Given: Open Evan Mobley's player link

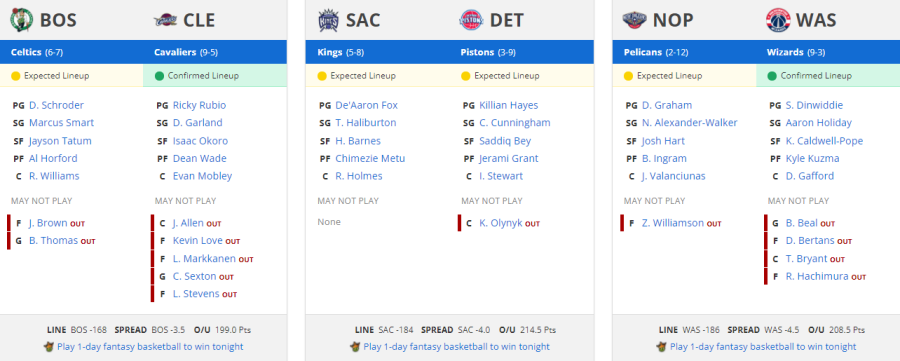Looking at the screenshot, I should (x=203, y=176).
